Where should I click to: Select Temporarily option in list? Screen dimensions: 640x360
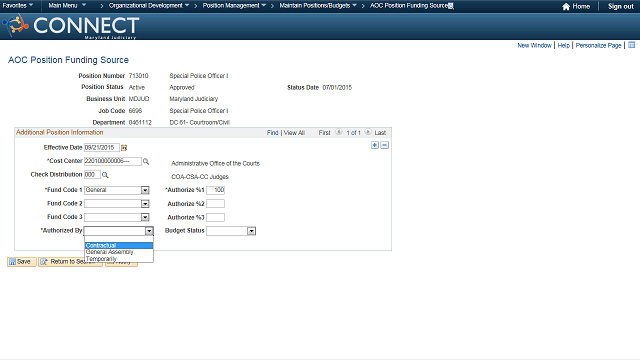[119, 259]
